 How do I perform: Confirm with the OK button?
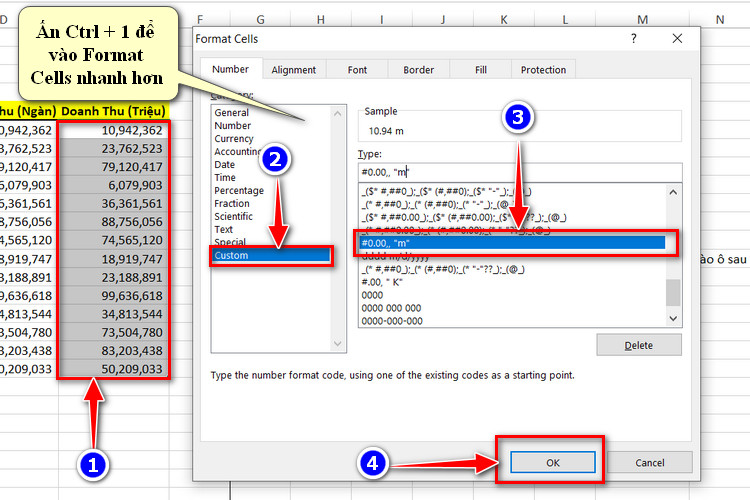tap(553, 463)
